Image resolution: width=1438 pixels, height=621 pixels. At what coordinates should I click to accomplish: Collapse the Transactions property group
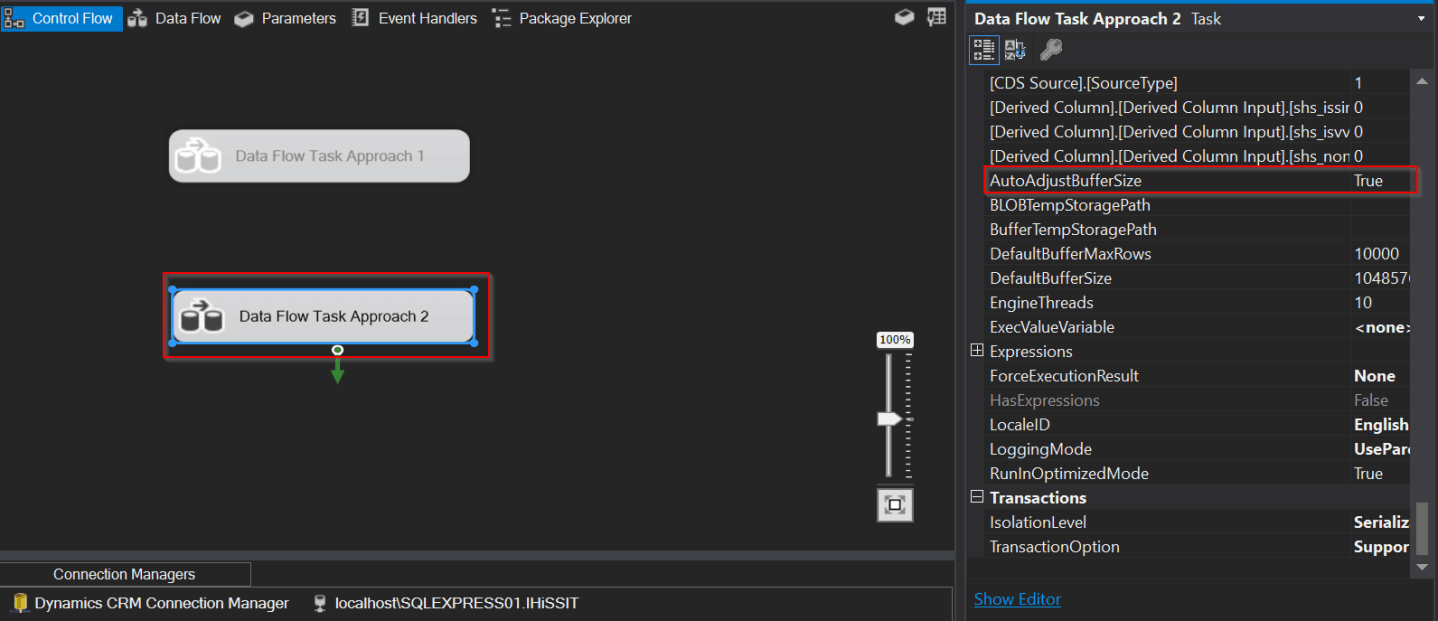976,497
